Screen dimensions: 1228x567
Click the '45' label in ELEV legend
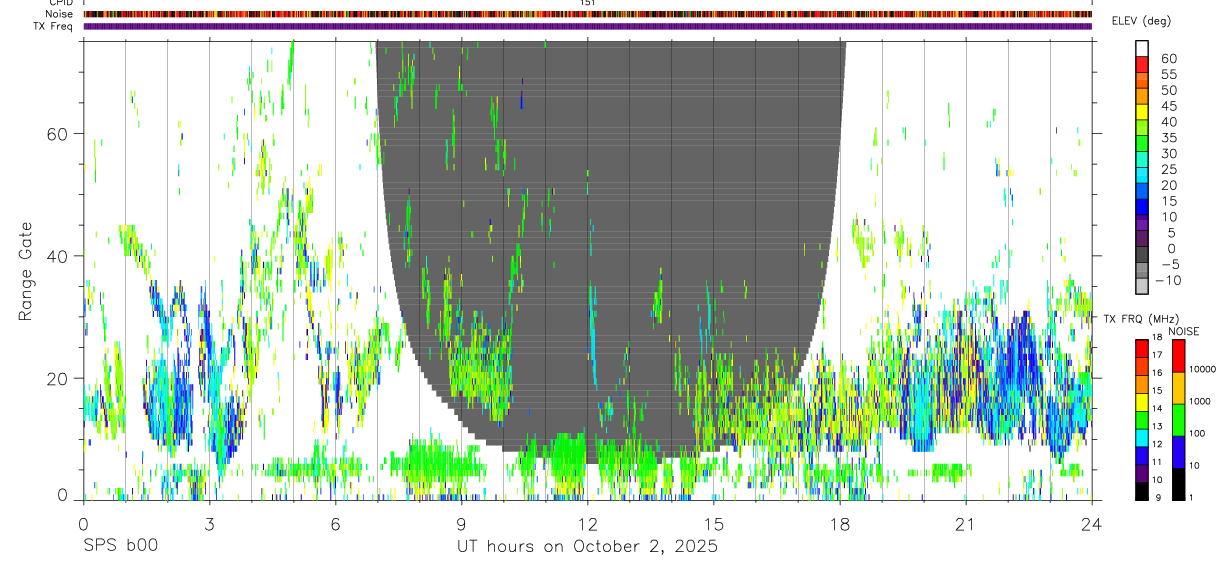(x=1168, y=106)
